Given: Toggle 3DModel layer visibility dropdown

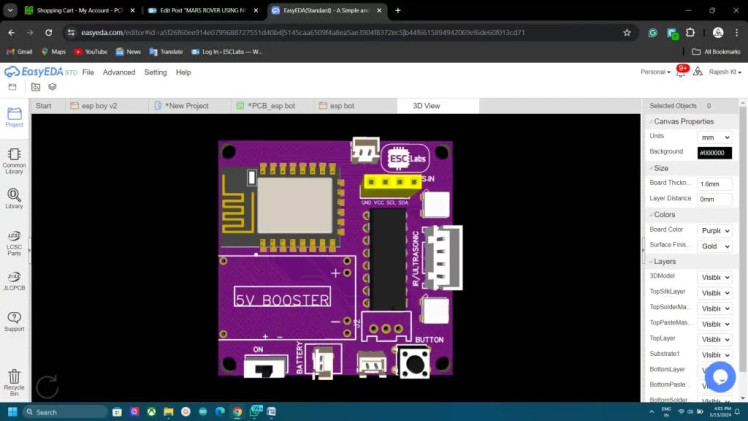Looking at the screenshot, I should tap(714, 277).
